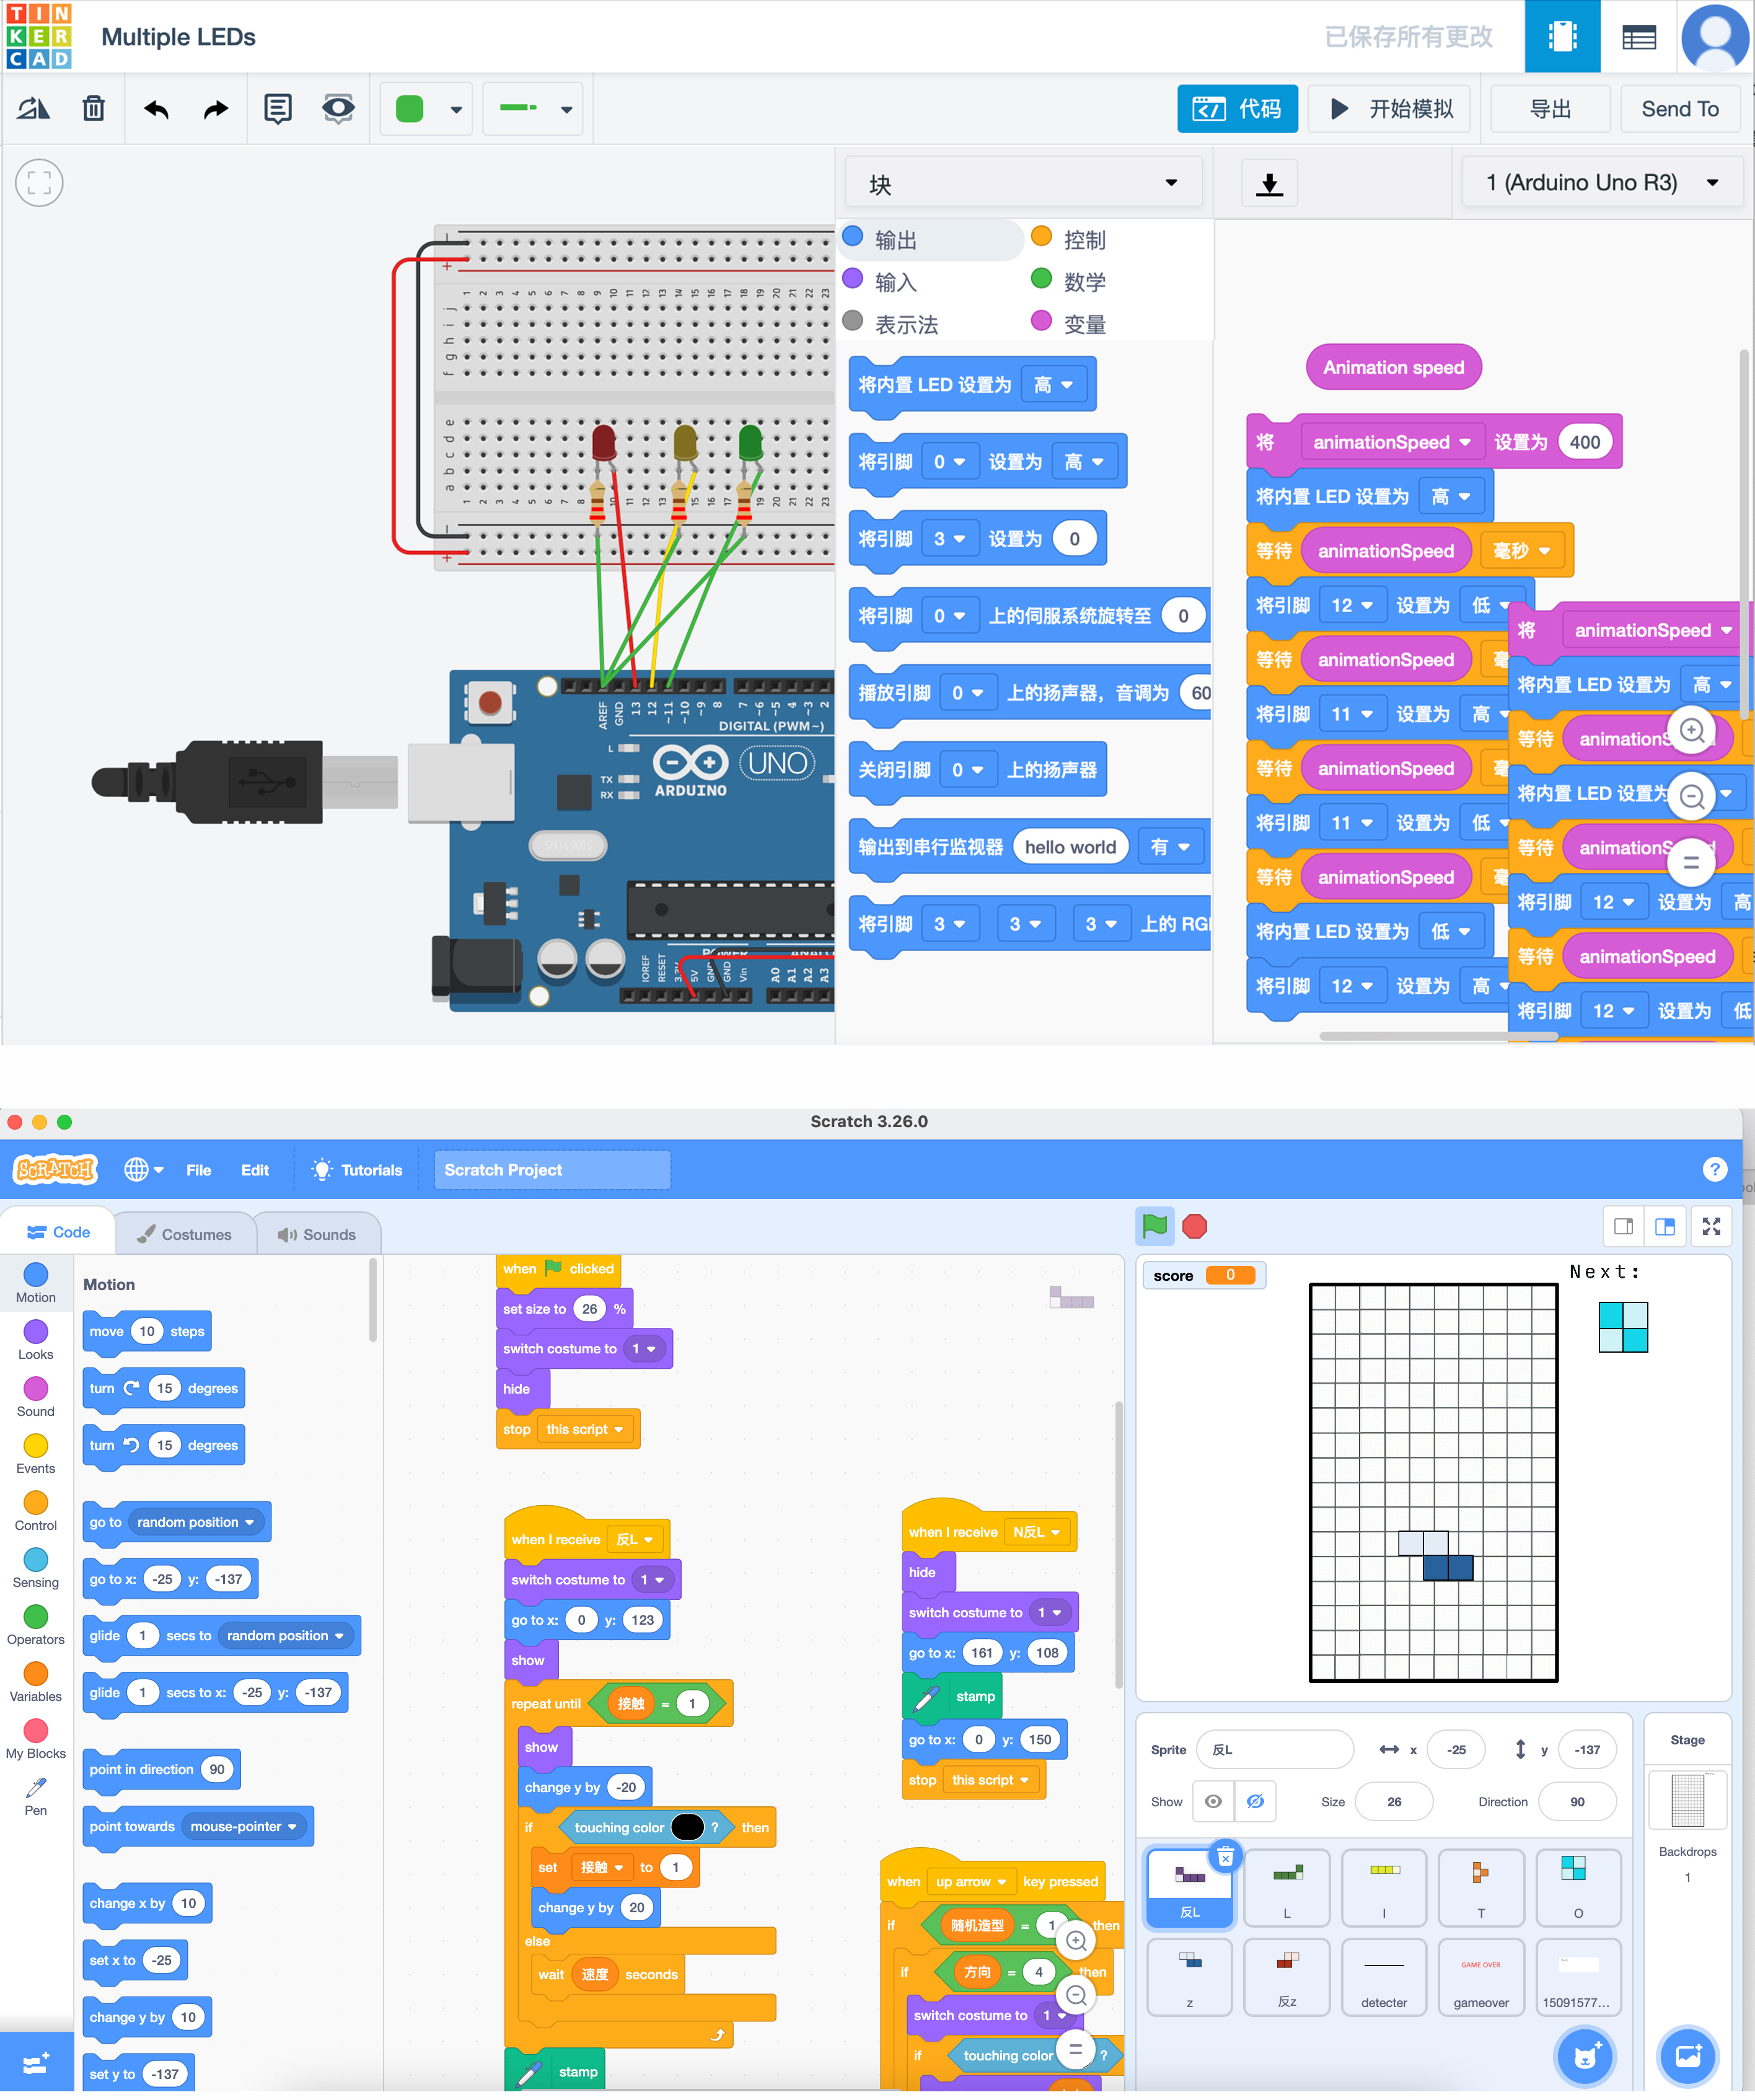Switch to the Sounds tab in Scratch

tap(317, 1234)
